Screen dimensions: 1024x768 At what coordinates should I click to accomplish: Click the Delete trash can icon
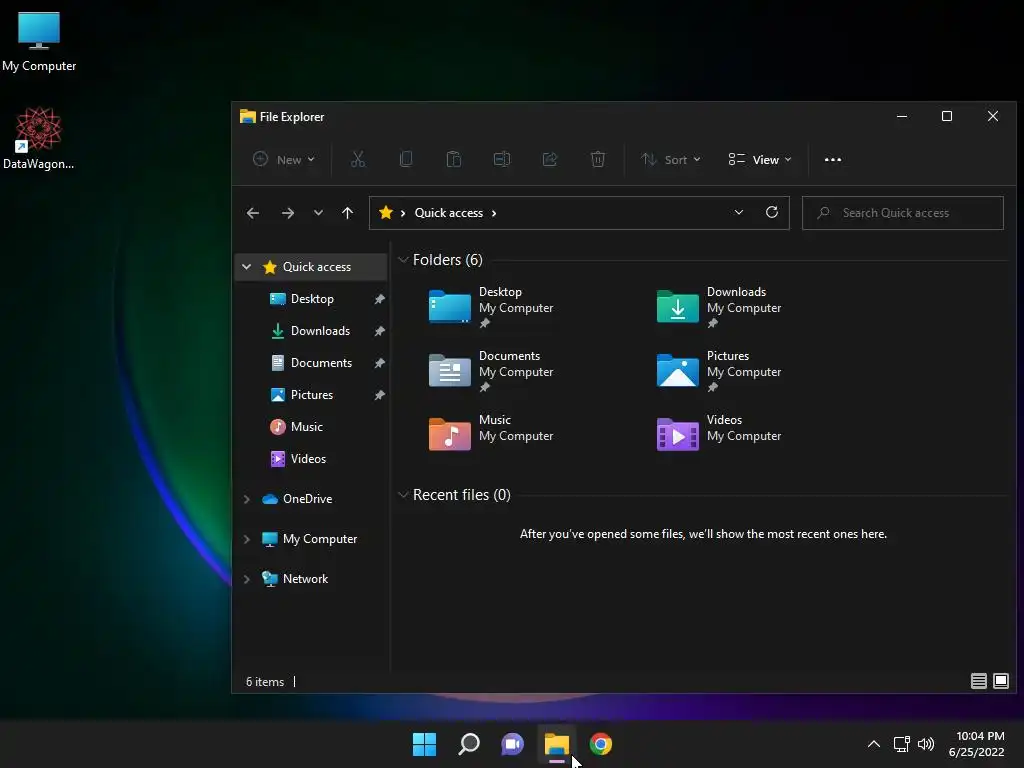(598, 159)
